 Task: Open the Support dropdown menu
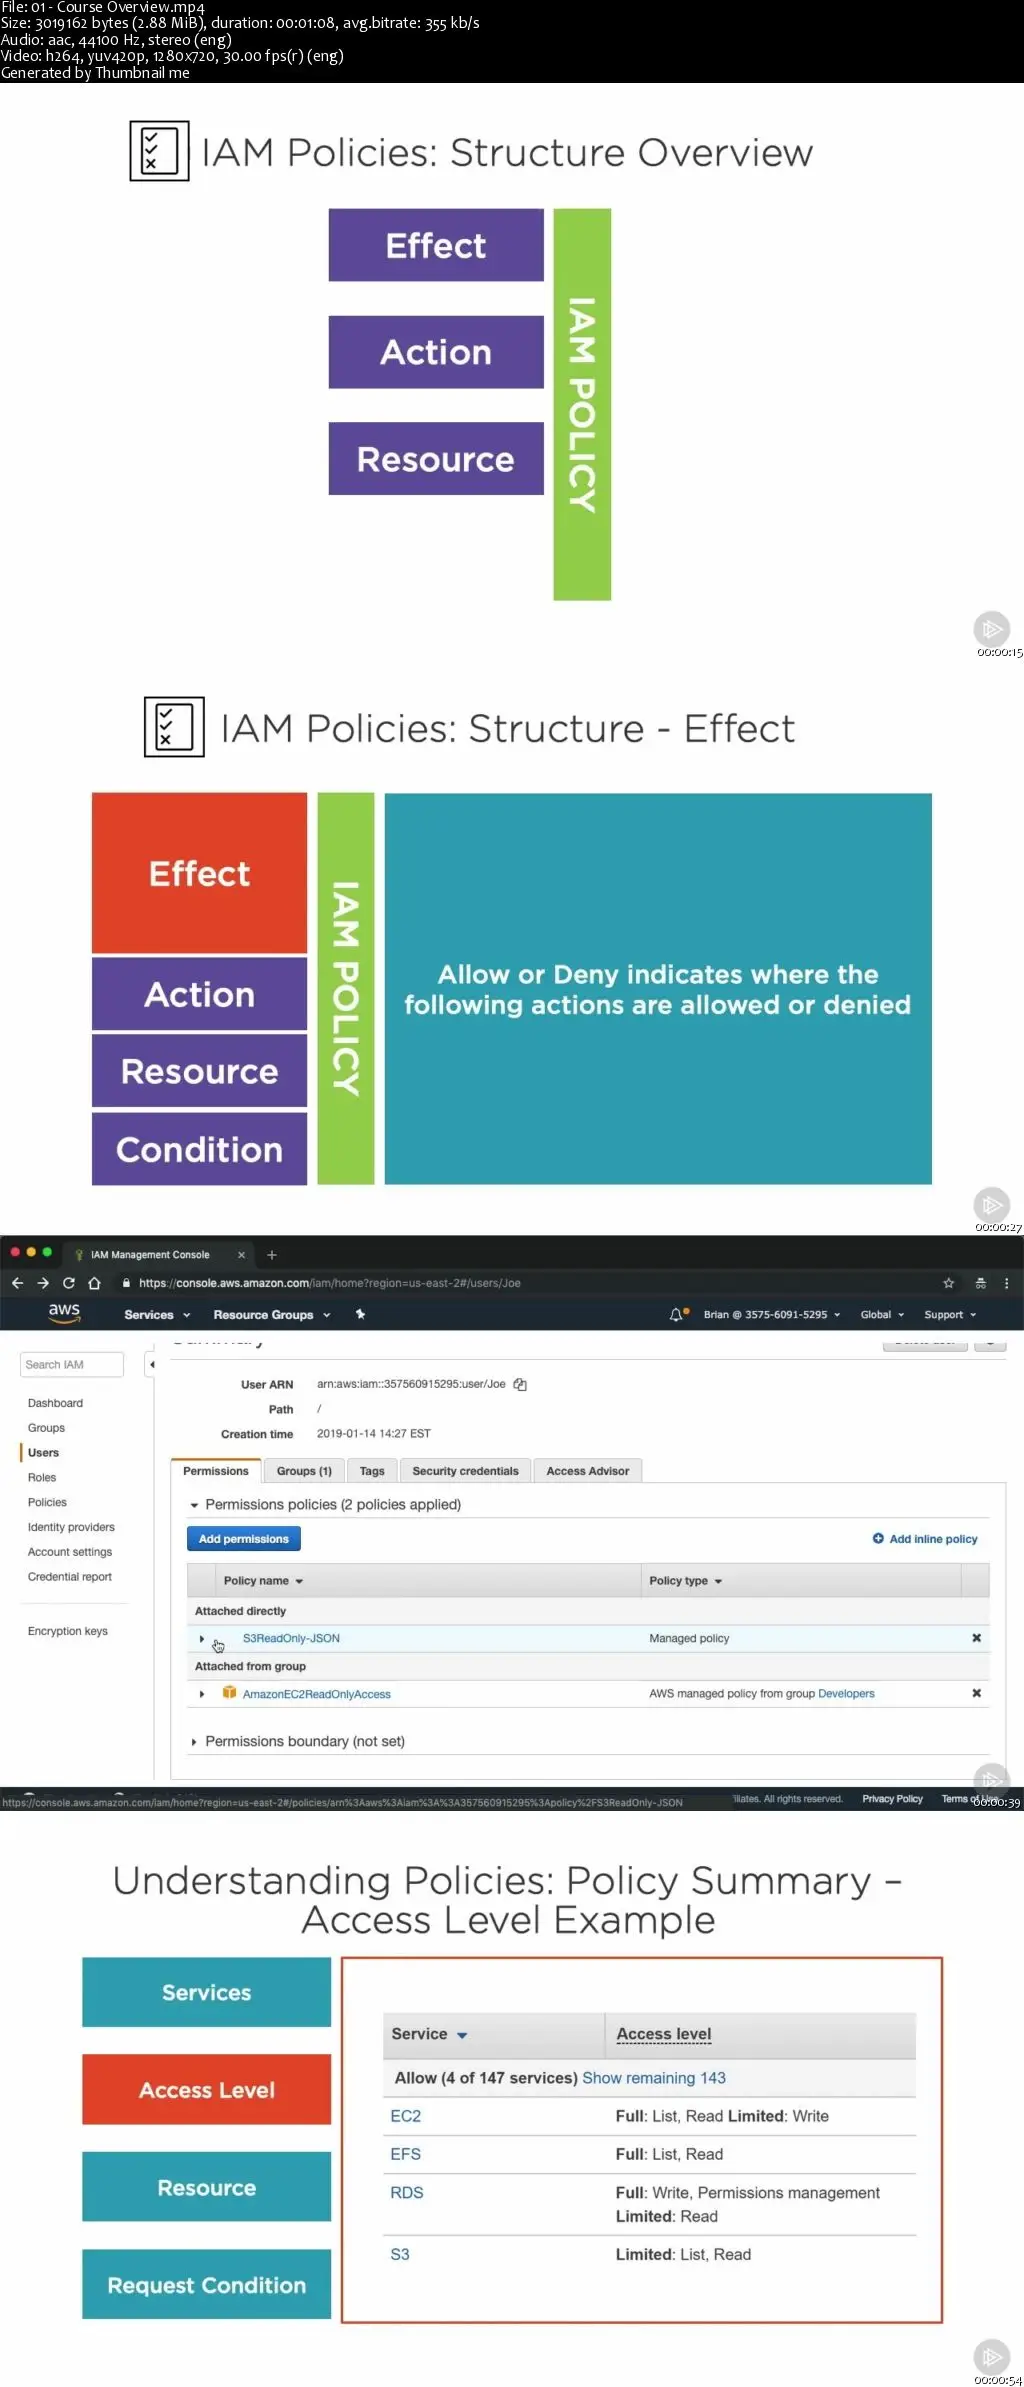point(950,1314)
